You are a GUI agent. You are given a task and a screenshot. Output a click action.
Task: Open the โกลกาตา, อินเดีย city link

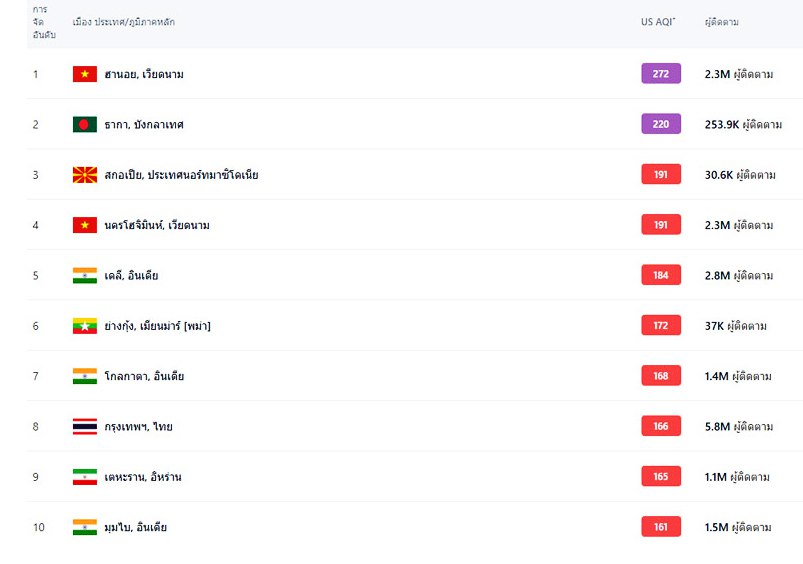pos(144,377)
